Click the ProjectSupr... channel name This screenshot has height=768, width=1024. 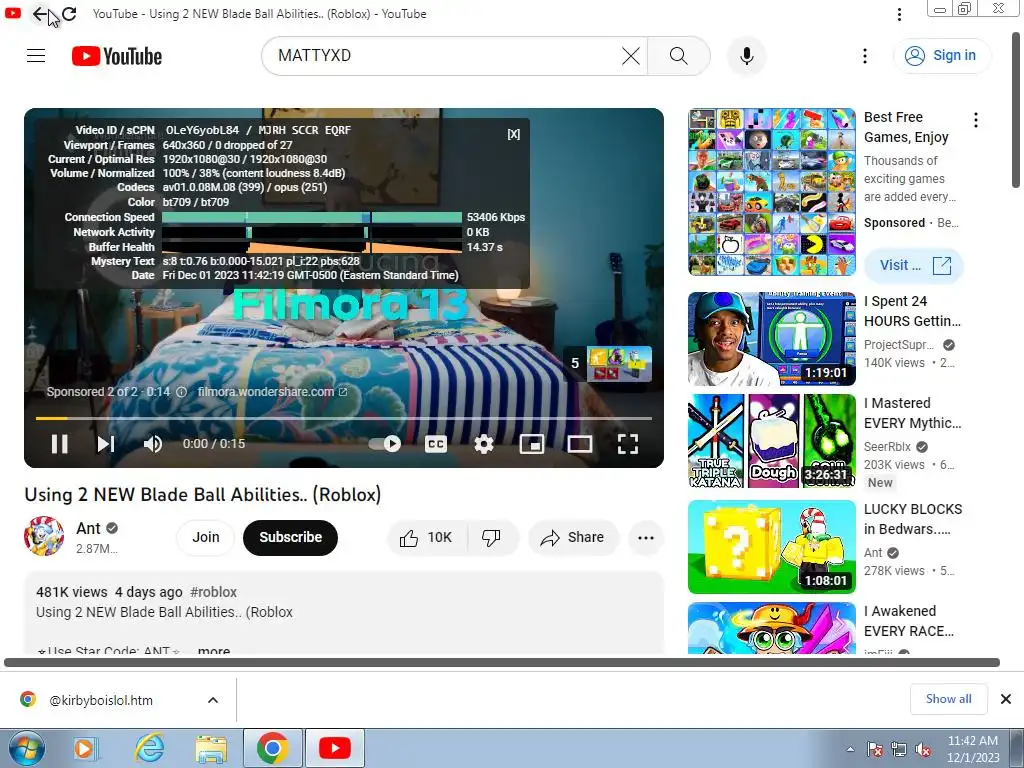(899, 345)
